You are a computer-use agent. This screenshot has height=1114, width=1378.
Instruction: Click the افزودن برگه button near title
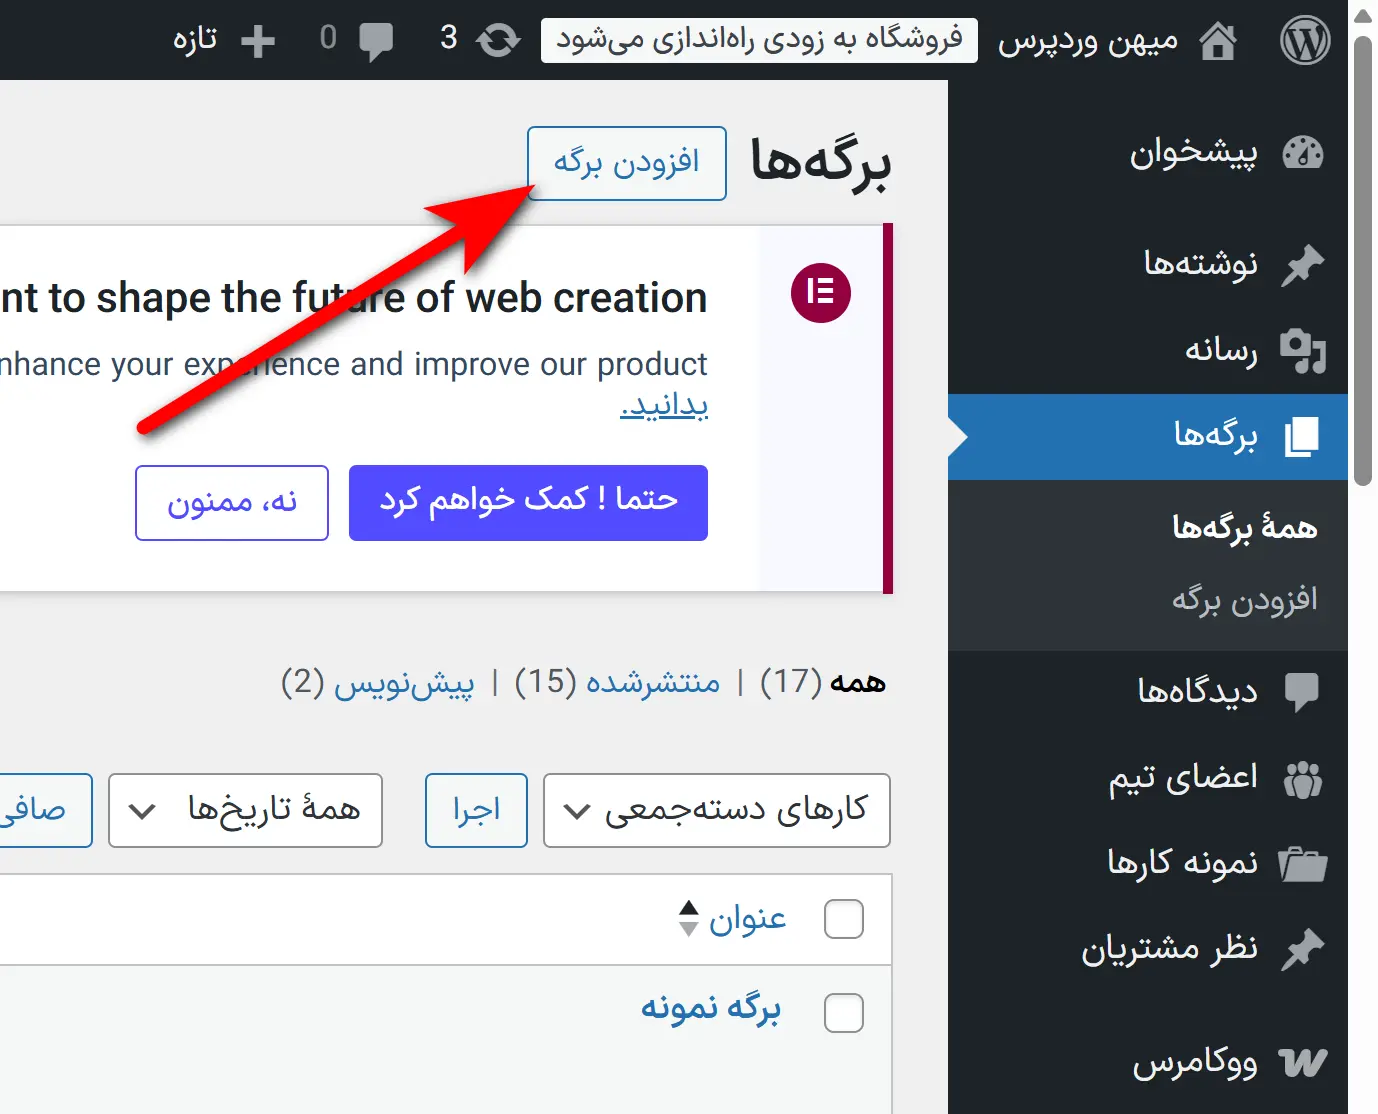626,163
